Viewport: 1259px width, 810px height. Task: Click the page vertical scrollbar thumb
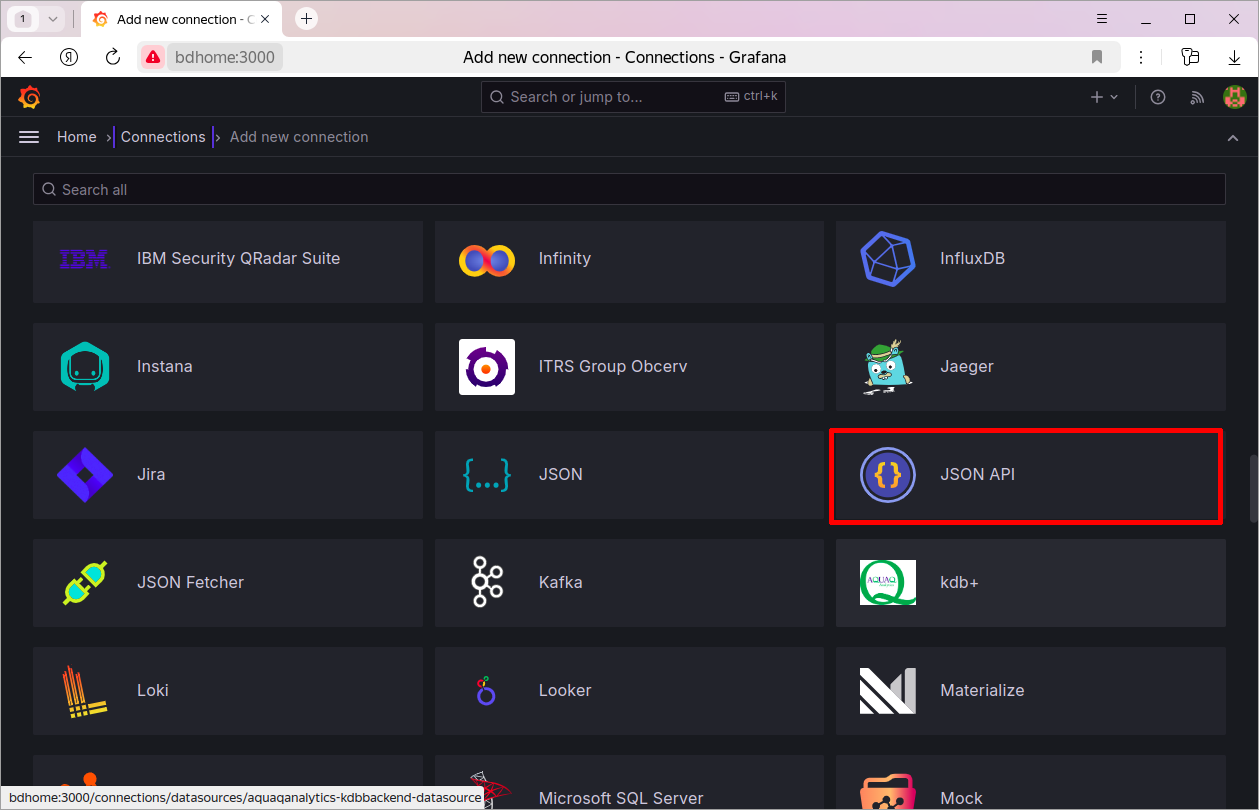[1254, 489]
